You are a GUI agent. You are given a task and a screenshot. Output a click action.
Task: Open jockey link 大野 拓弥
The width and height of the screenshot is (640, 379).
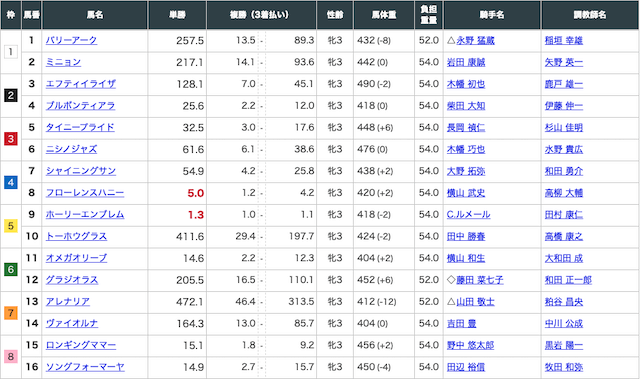(x=466, y=171)
